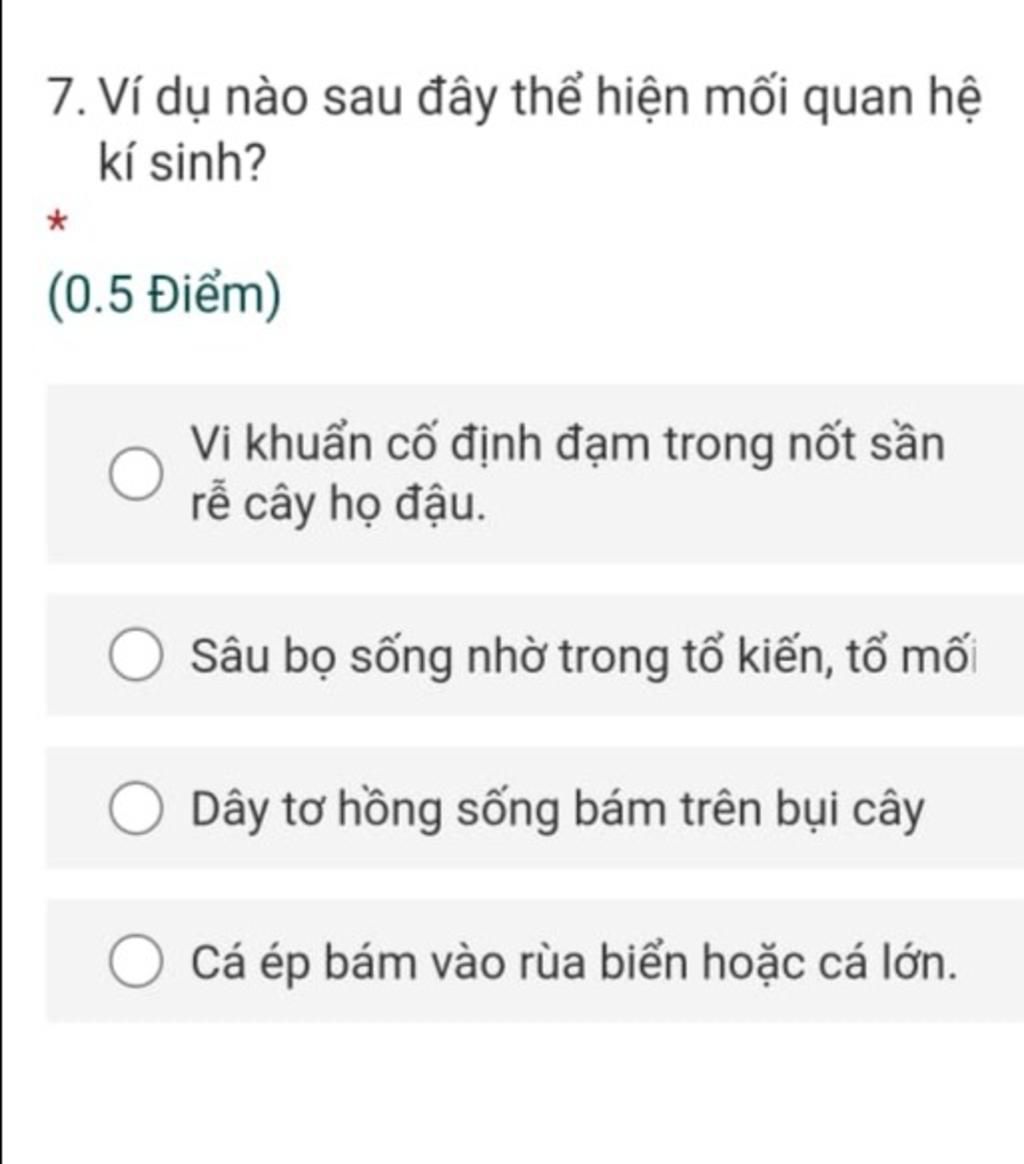Mark the Dây tơ hồng radio button

[137, 808]
